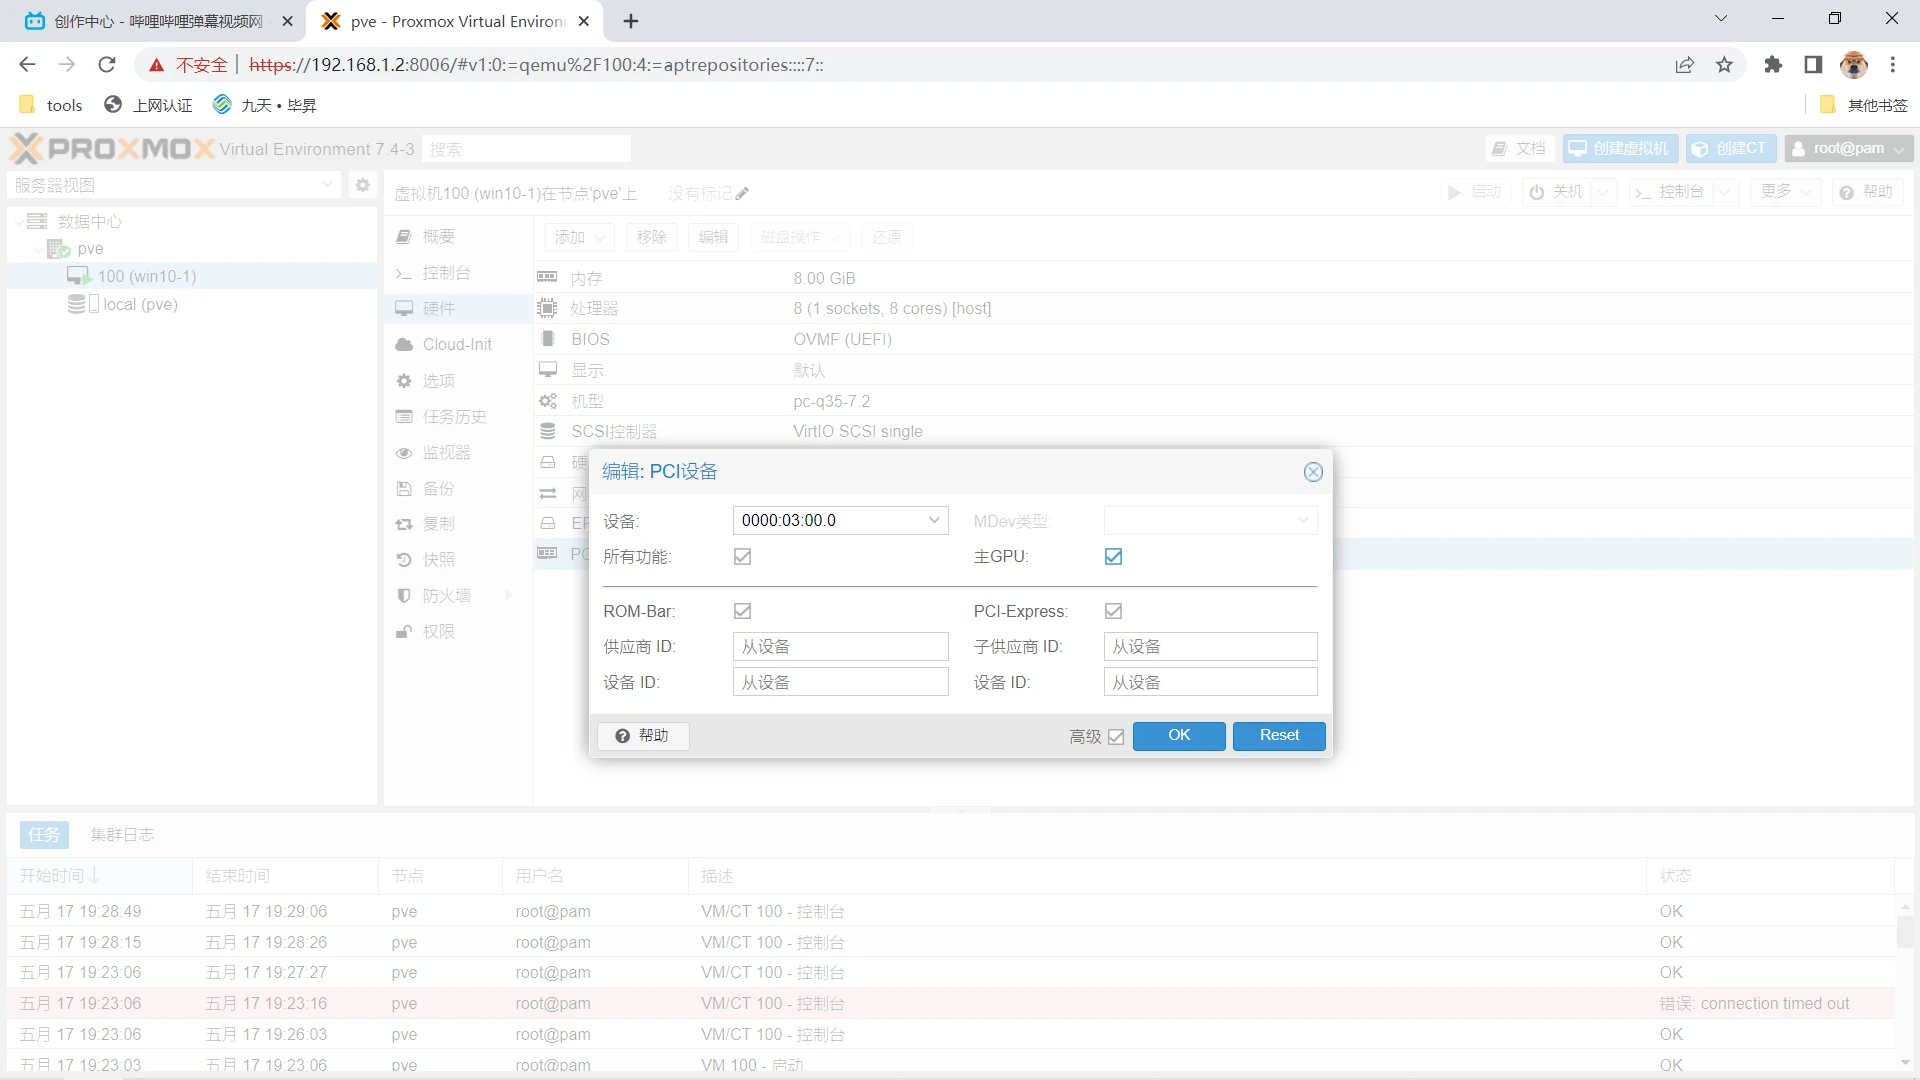Open the MDev type dropdown
Viewport: 1920px width, 1080px height.
pyautogui.click(x=1303, y=520)
